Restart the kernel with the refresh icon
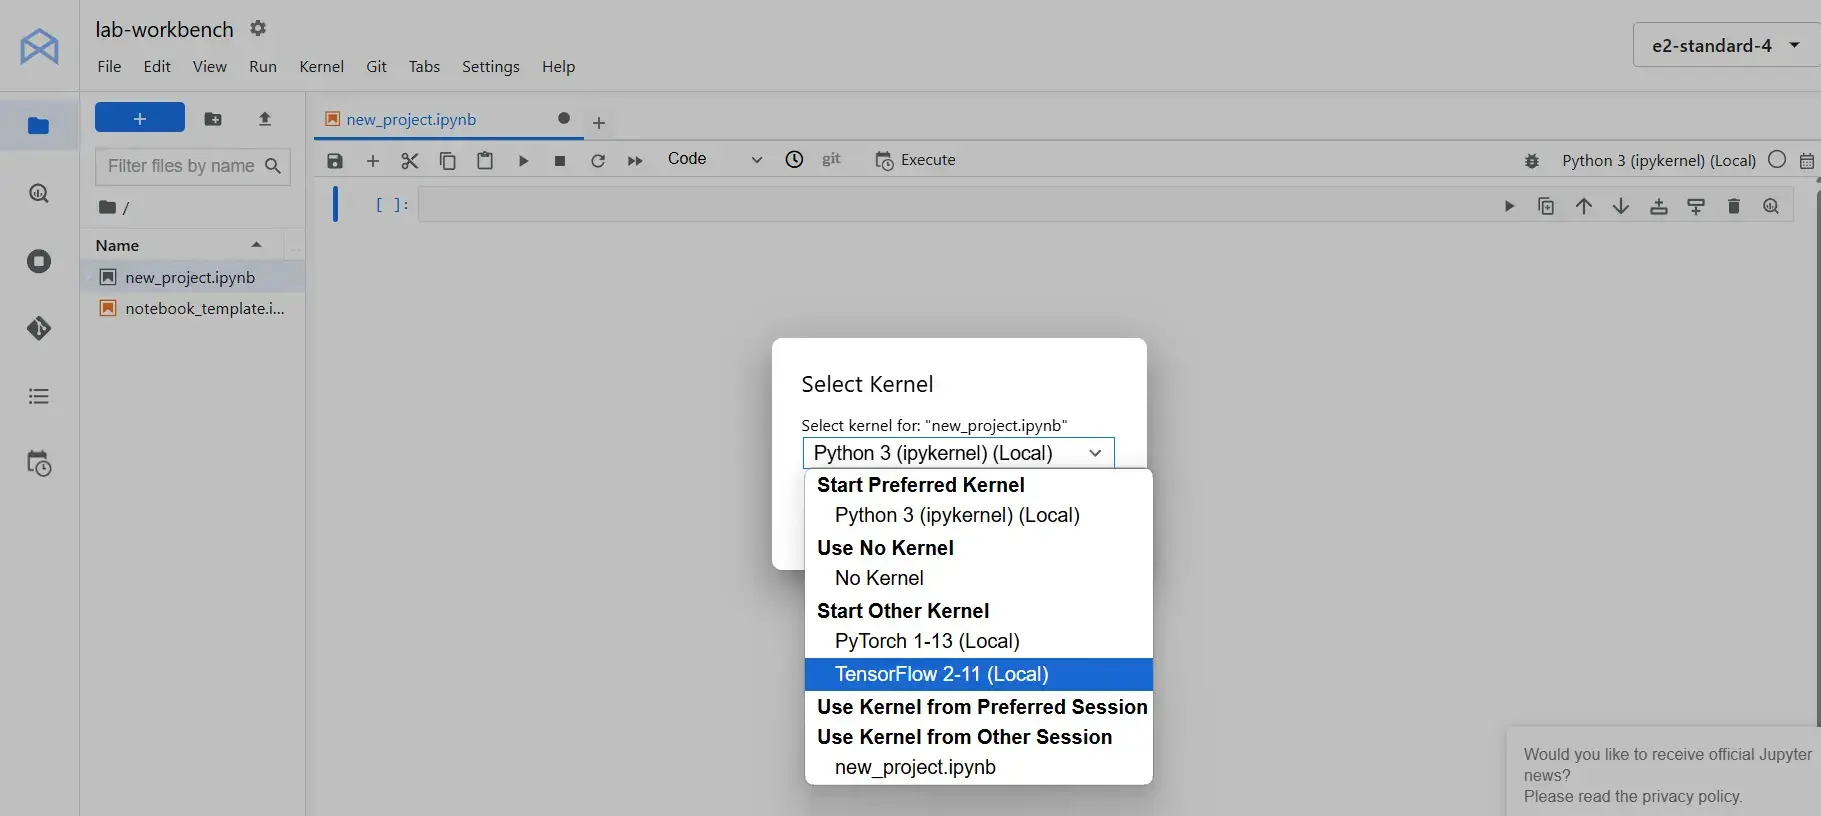Image resolution: width=1821 pixels, height=816 pixels. click(x=598, y=161)
